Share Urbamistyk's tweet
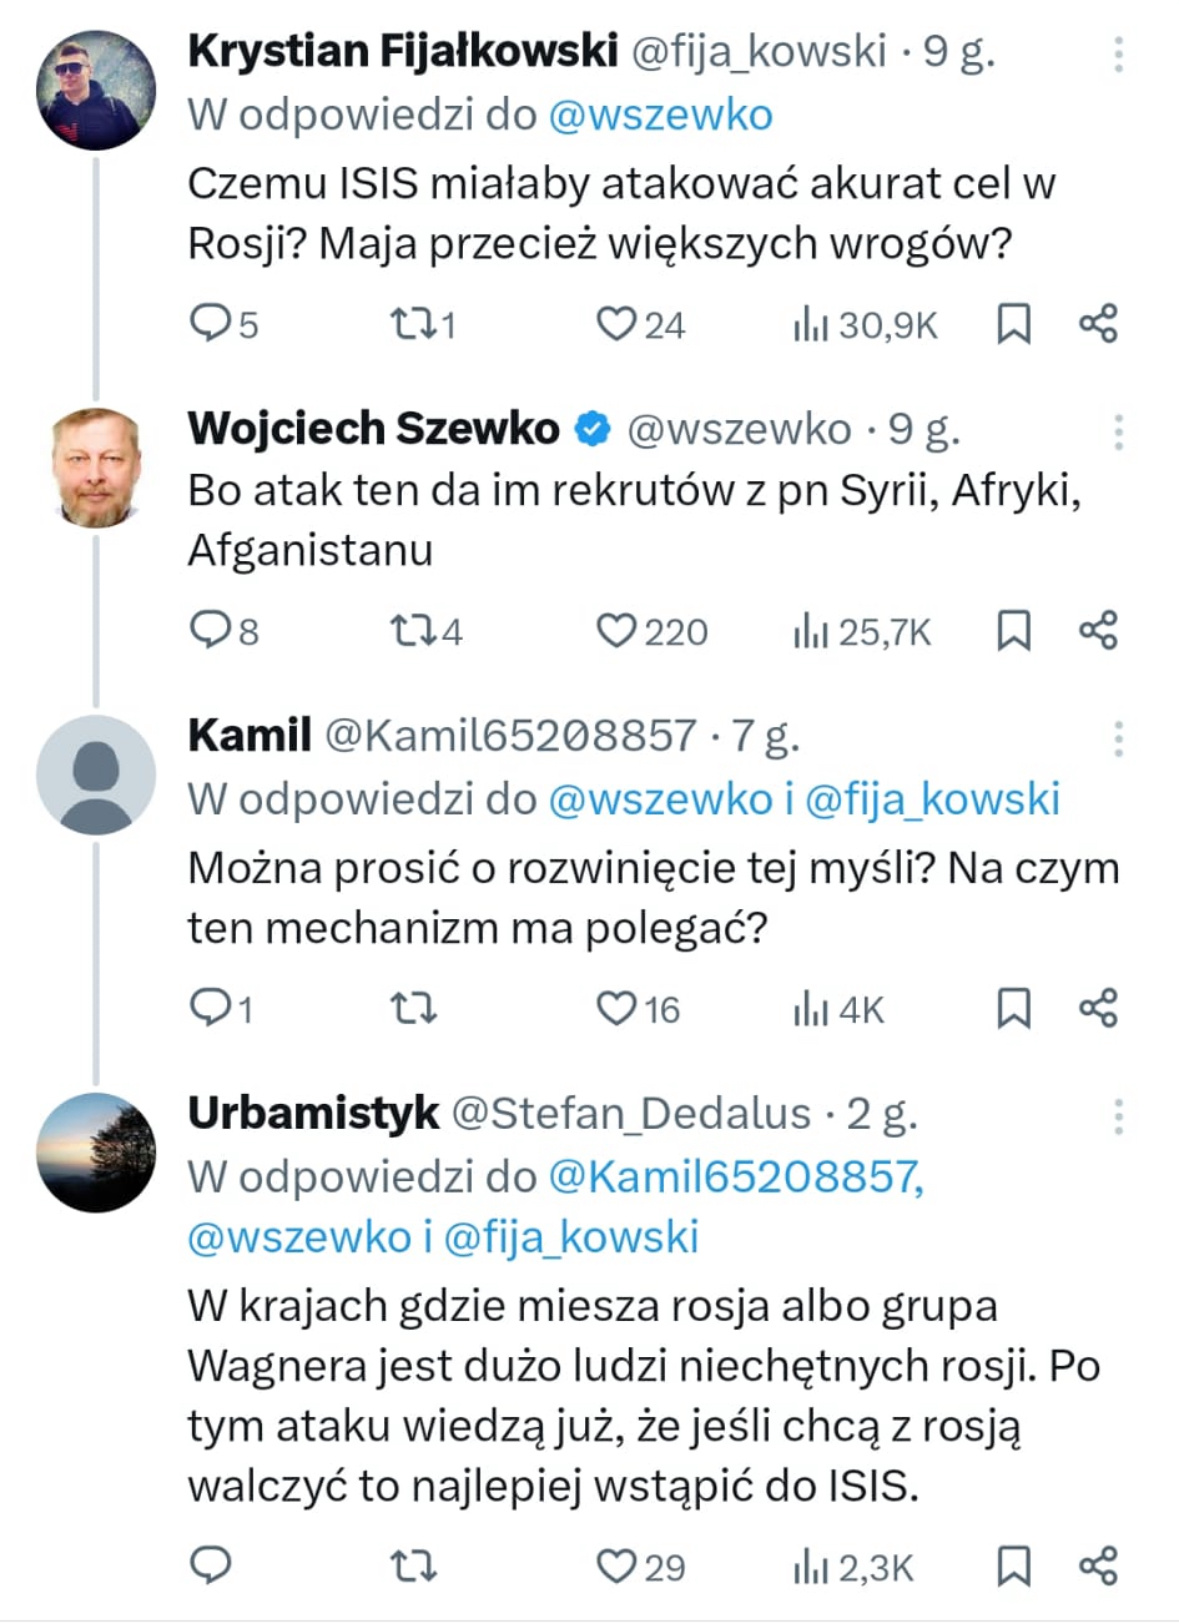 (x=1098, y=1565)
